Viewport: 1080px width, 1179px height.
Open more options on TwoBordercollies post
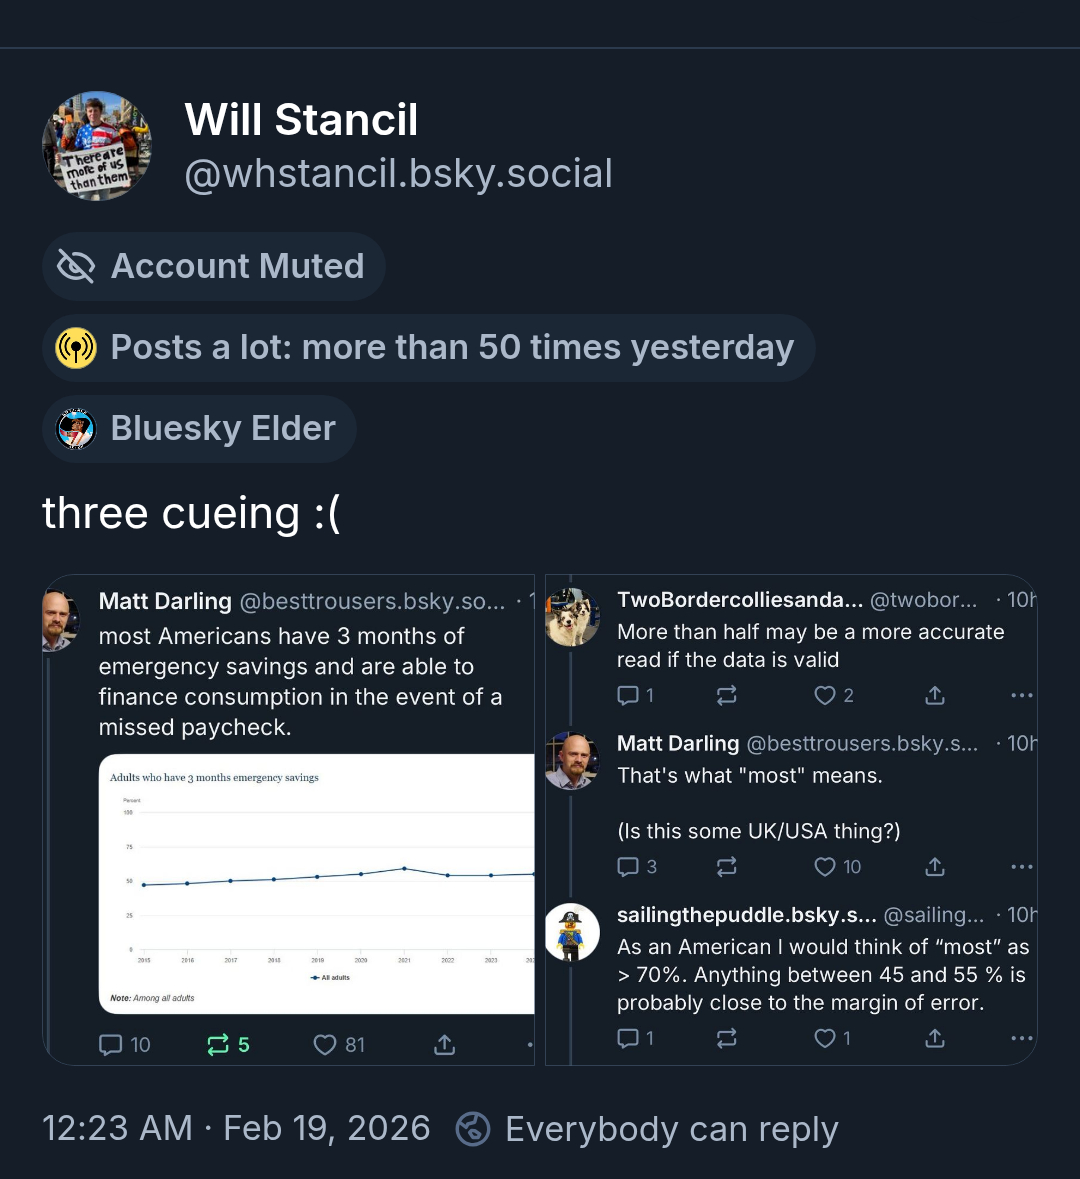1021,695
